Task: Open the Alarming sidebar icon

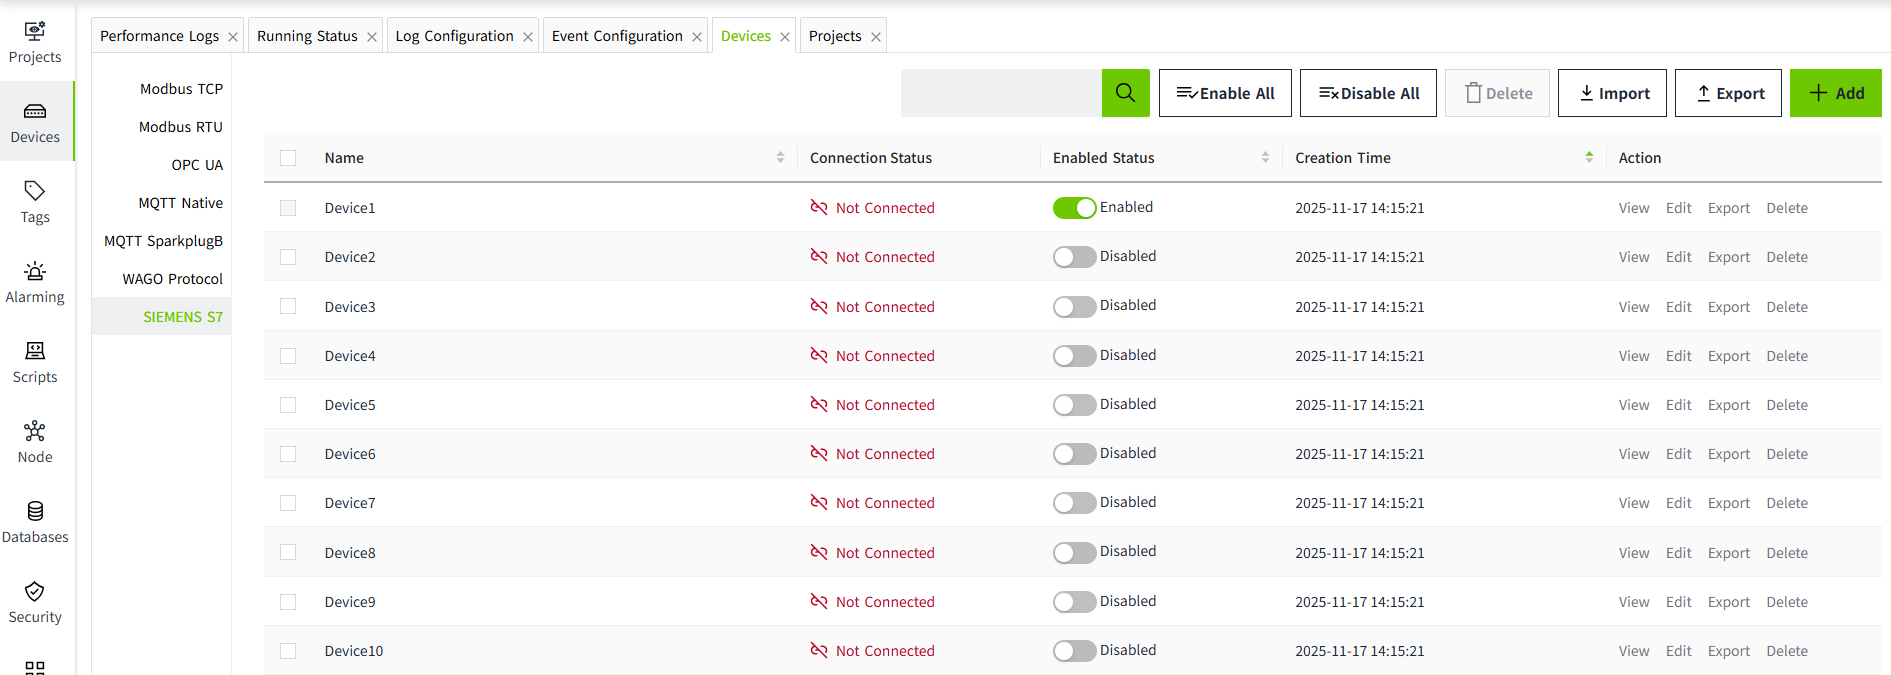Action: (x=35, y=282)
